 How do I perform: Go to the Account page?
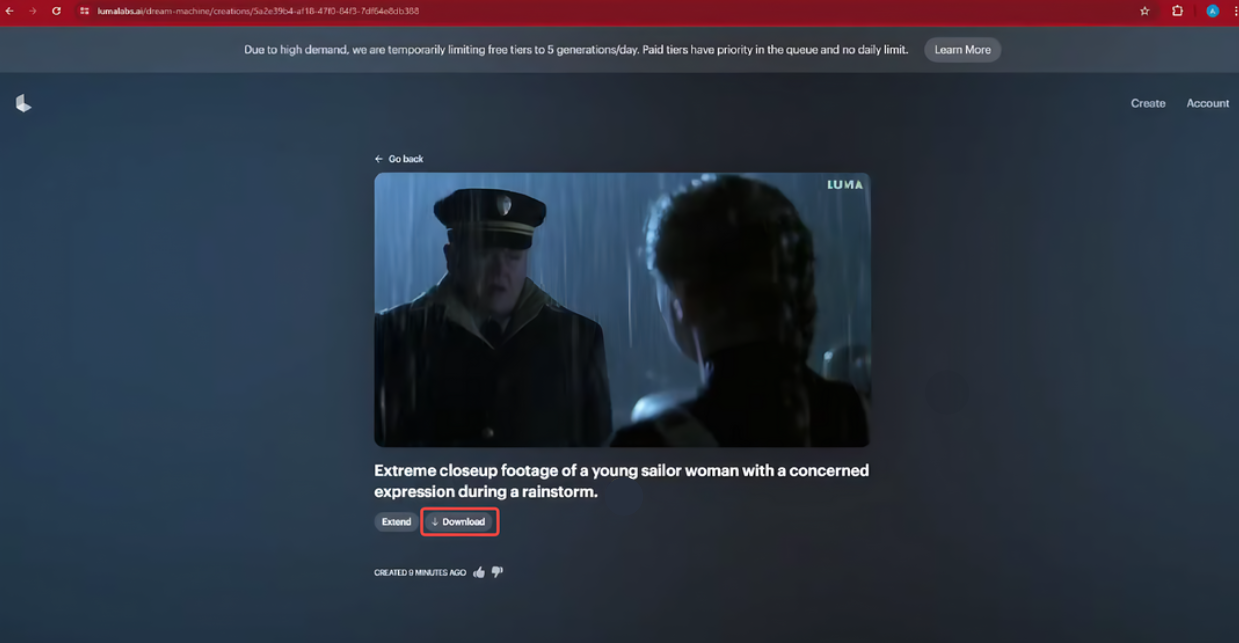1208,103
